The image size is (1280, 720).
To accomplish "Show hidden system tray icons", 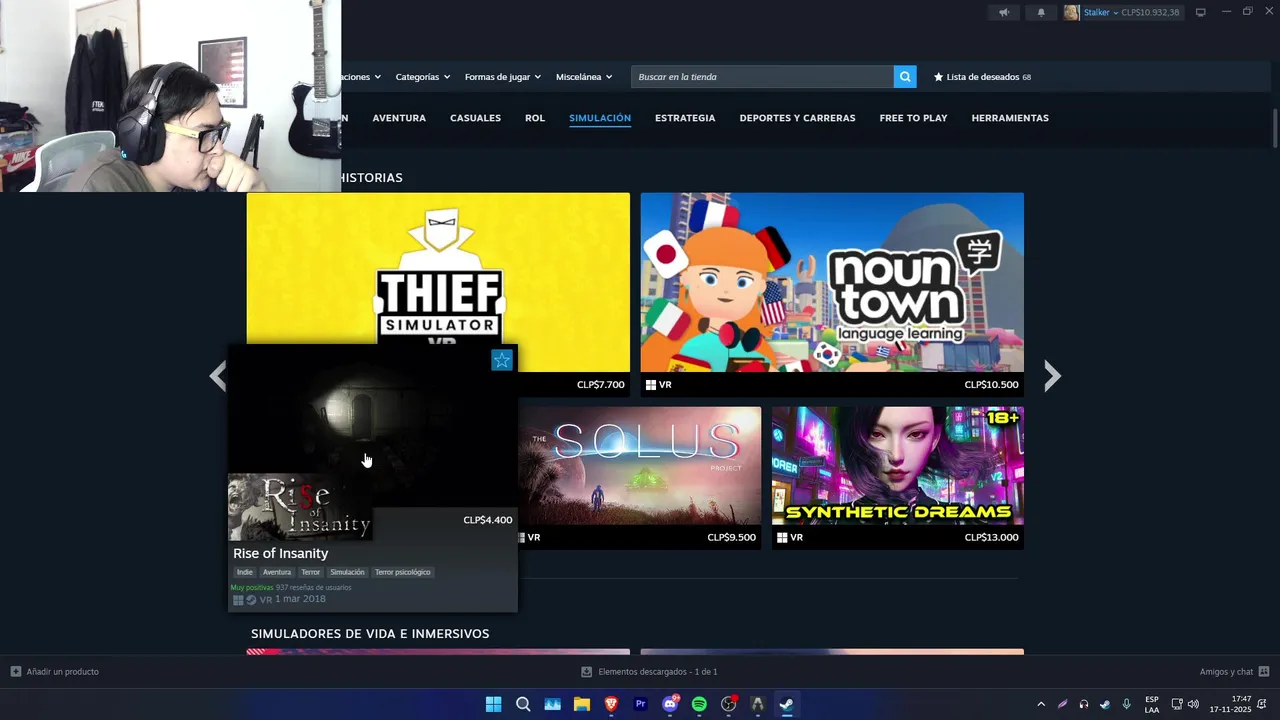I will point(1041,704).
